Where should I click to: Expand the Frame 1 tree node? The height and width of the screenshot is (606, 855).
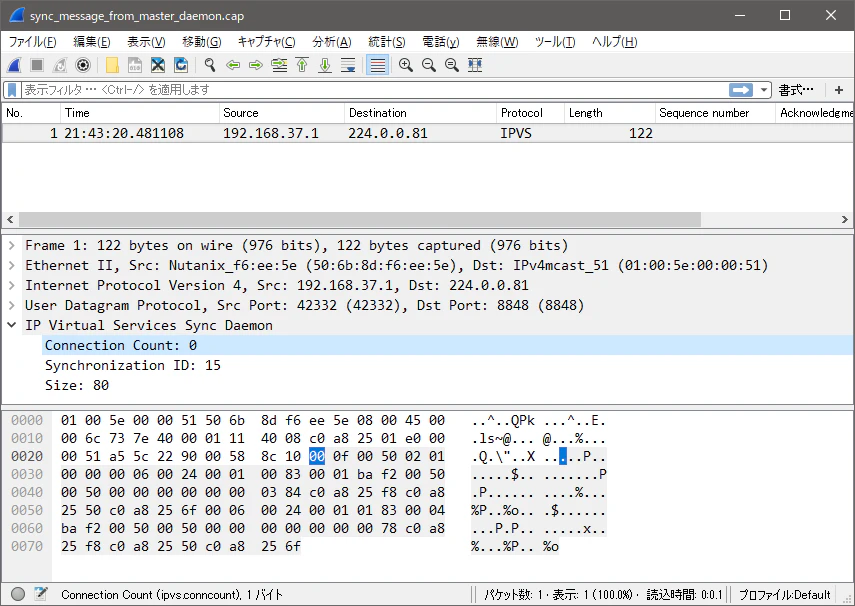coord(11,245)
